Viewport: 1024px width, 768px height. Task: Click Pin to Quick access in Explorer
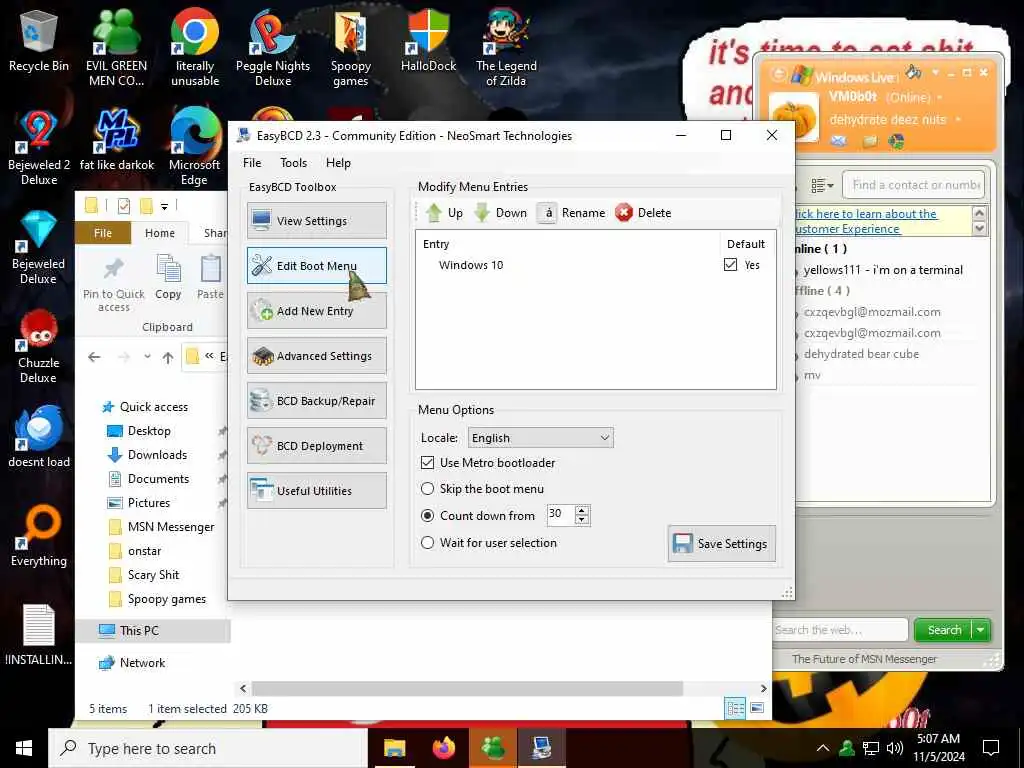coord(114,285)
